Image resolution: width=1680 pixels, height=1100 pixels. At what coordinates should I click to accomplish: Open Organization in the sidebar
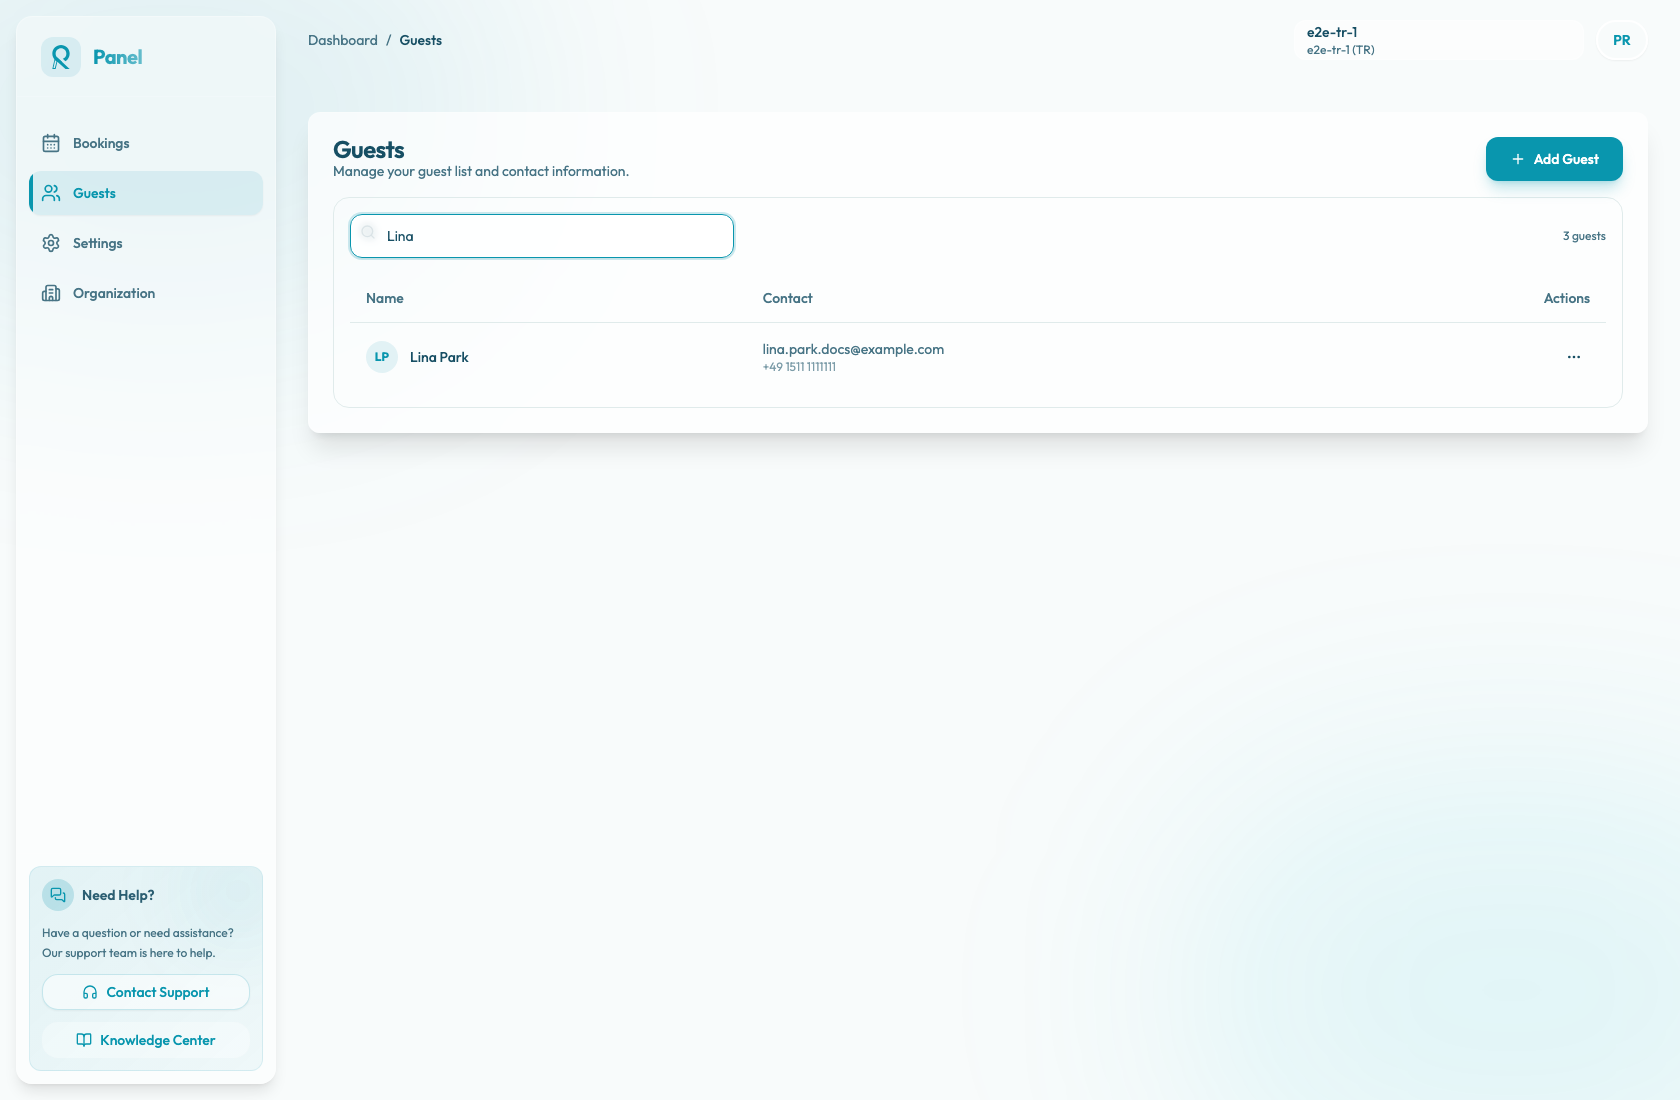pos(146,293)
